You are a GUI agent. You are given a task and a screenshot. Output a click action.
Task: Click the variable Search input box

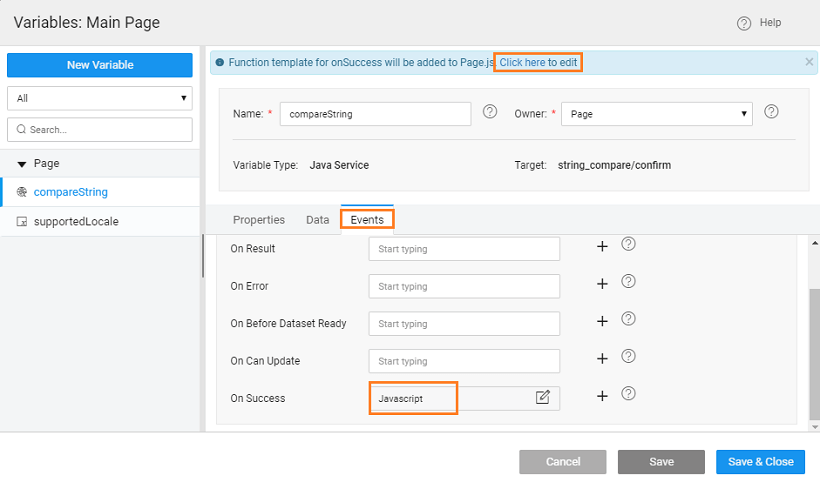click(x=100, y=129)
